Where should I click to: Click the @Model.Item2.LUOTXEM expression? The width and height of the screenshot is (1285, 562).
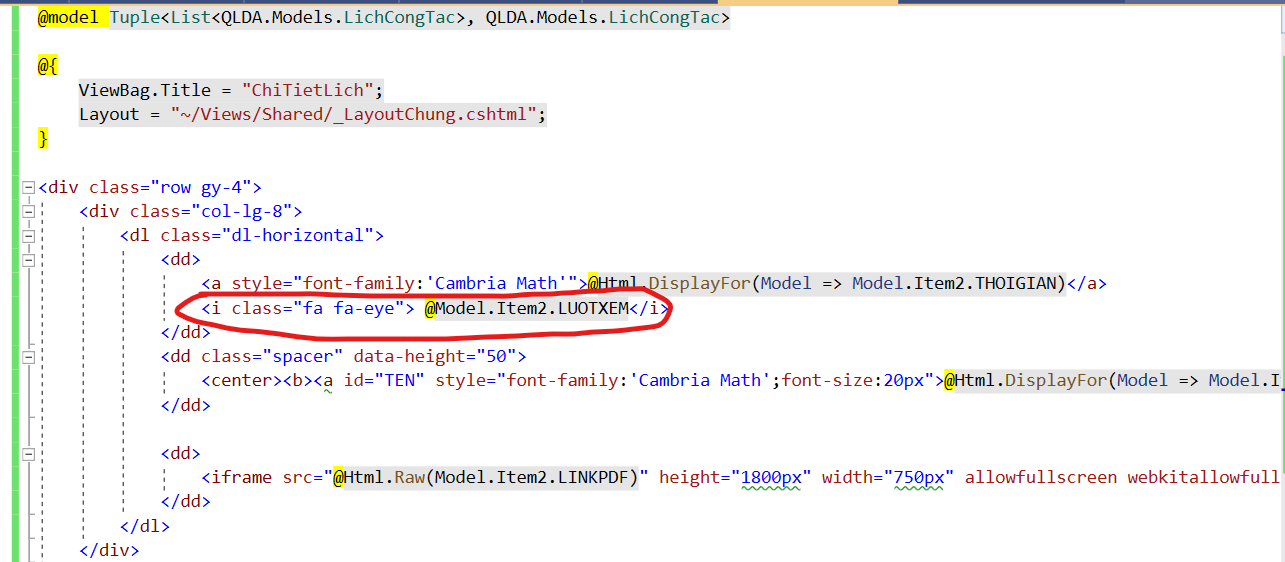526,308
